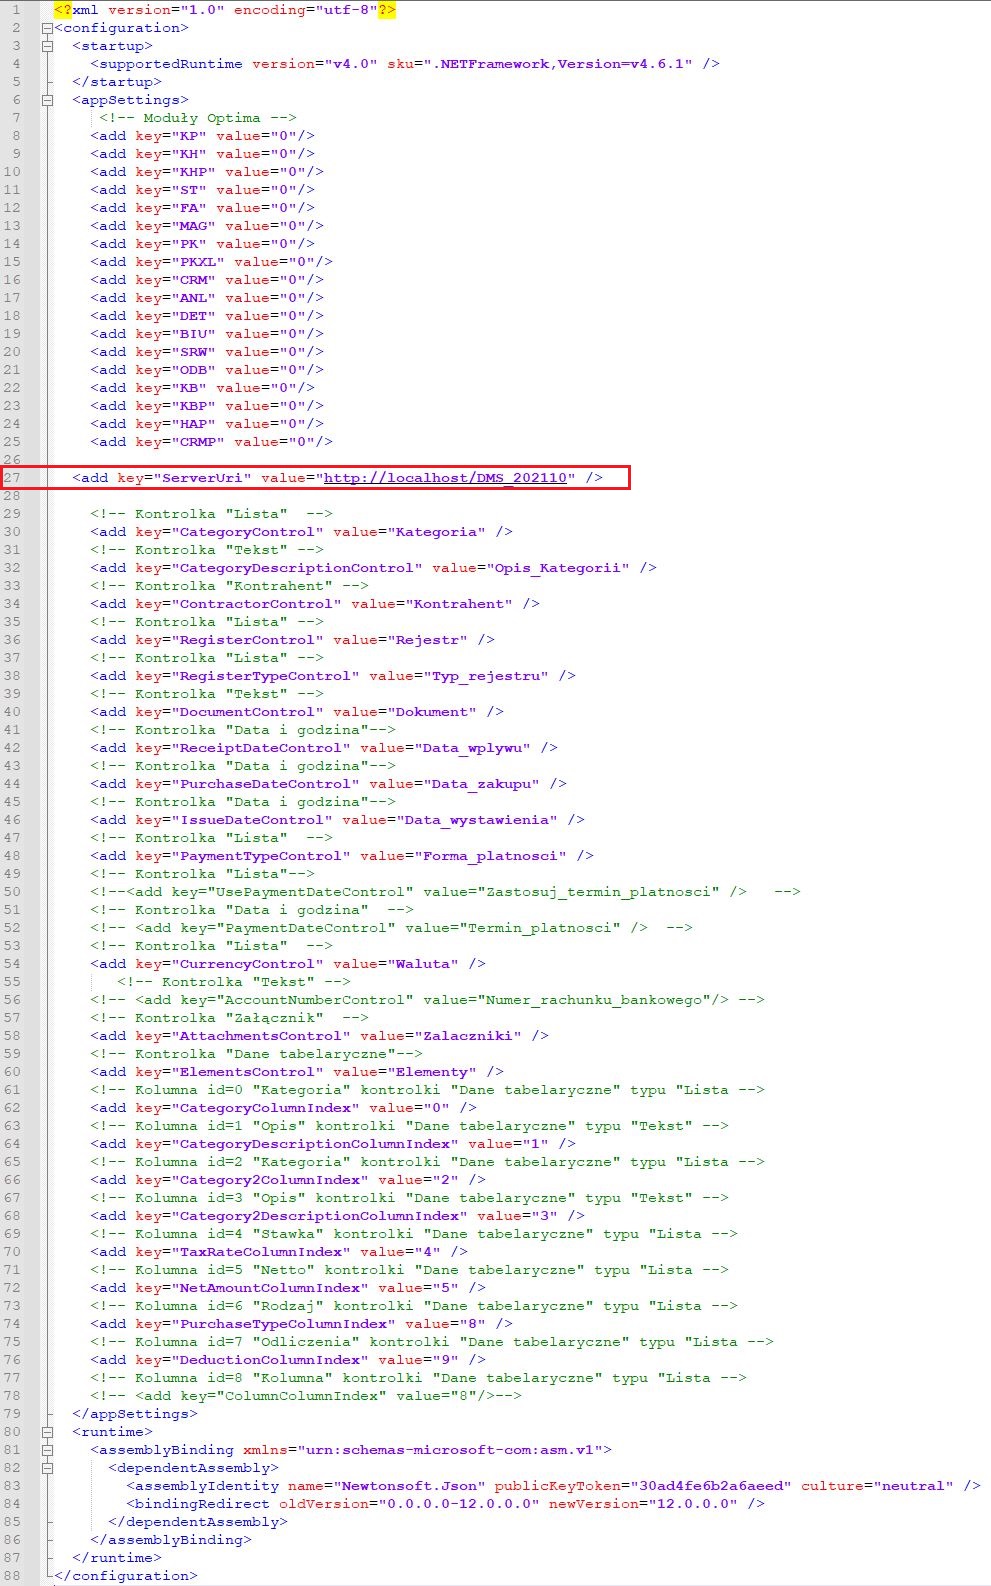Click the "ContractorControl" key text

257,604
